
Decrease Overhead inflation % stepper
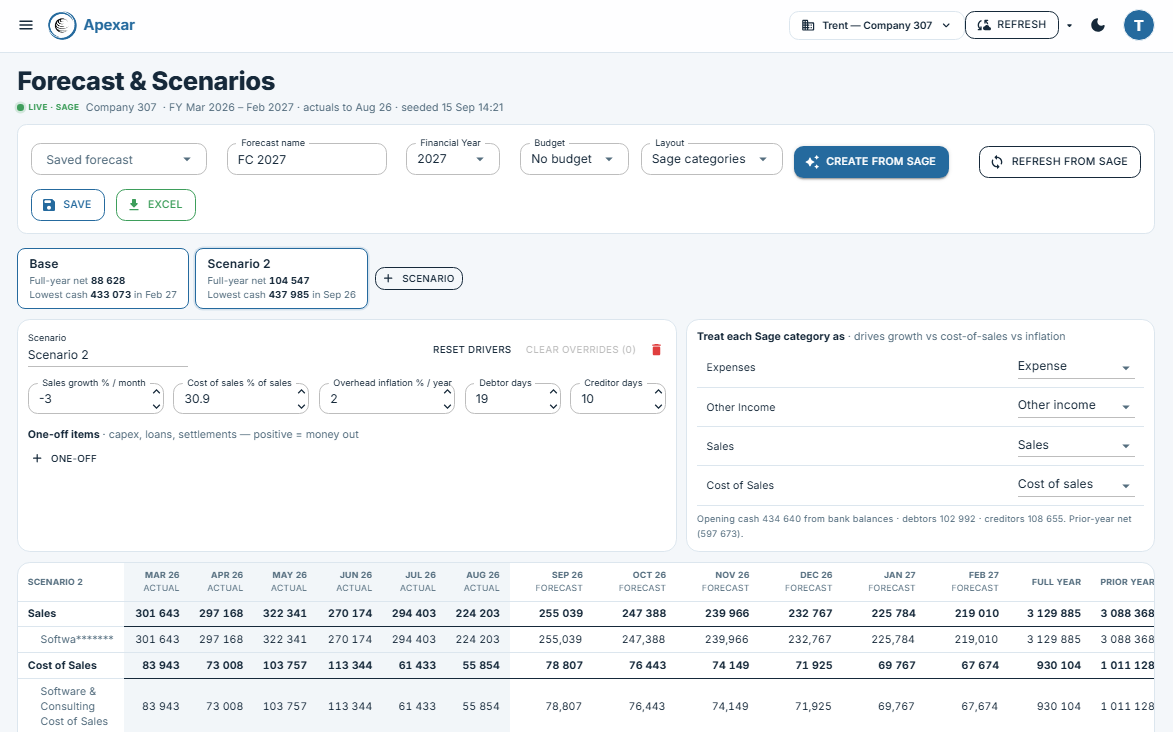(447, 406)
